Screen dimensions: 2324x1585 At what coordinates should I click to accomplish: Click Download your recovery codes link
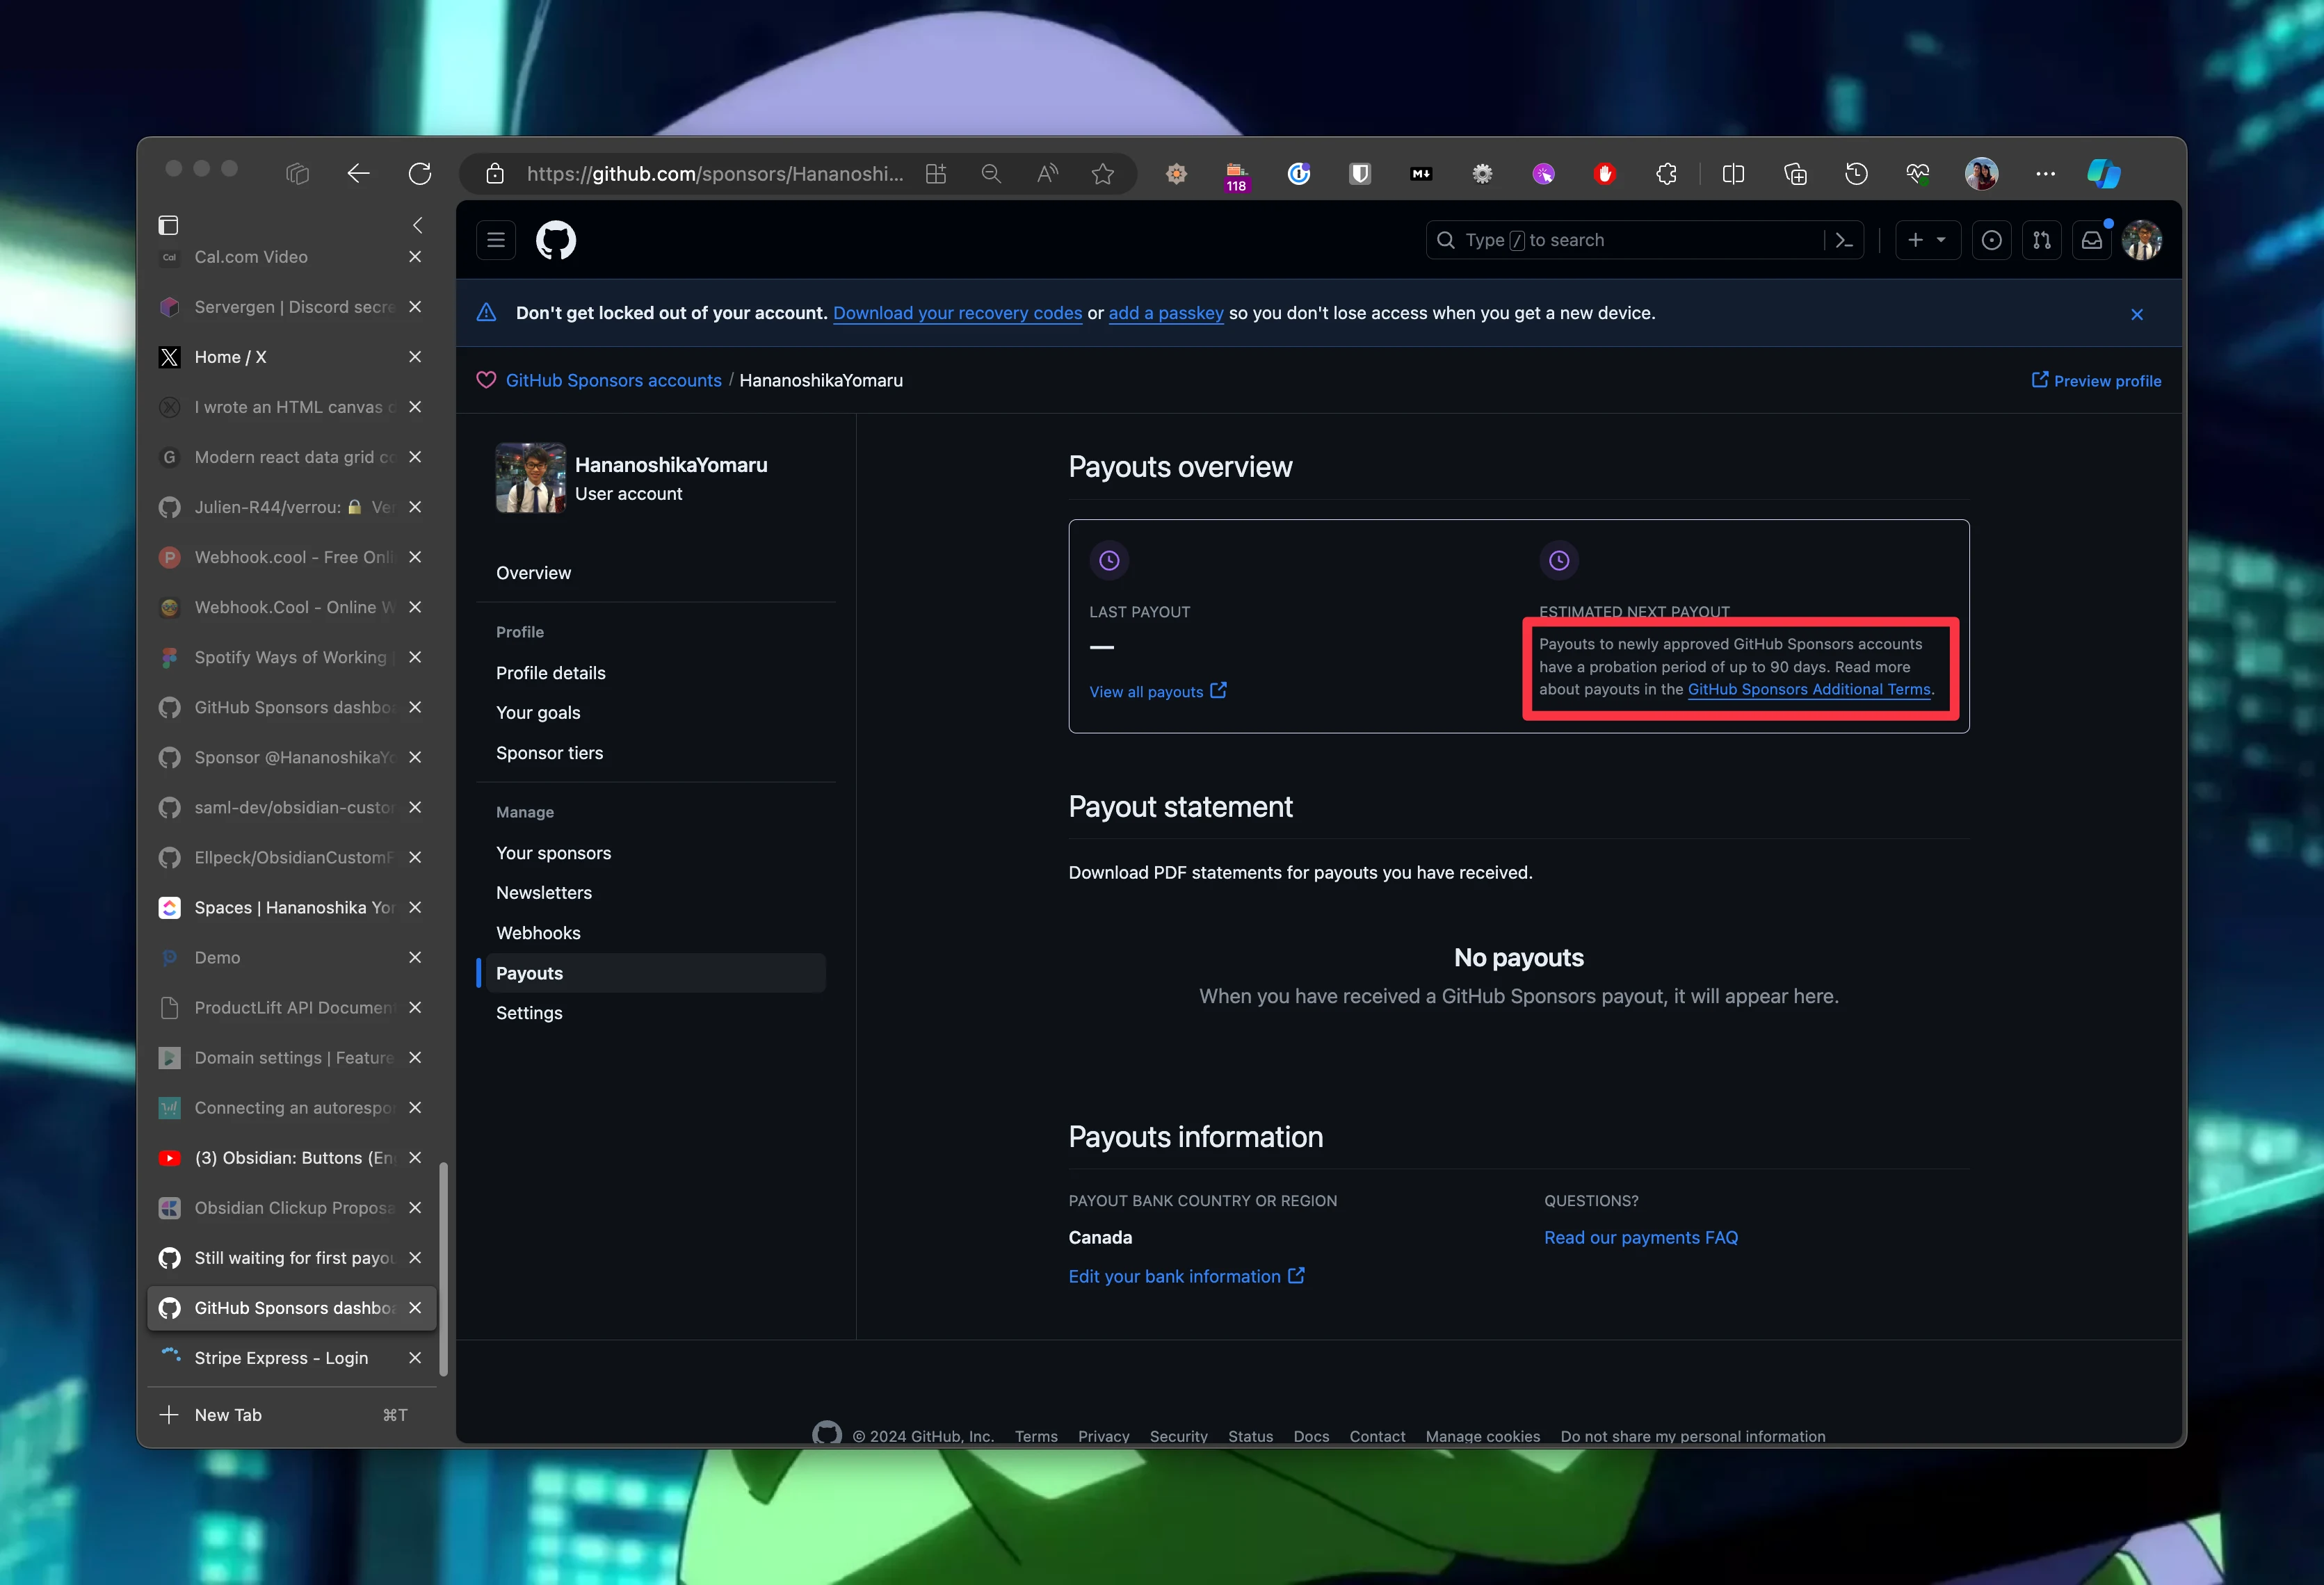957,313
